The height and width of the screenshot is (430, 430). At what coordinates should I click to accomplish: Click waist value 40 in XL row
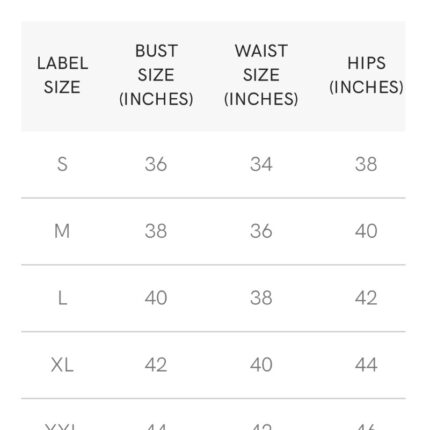(x=261, y=365)
